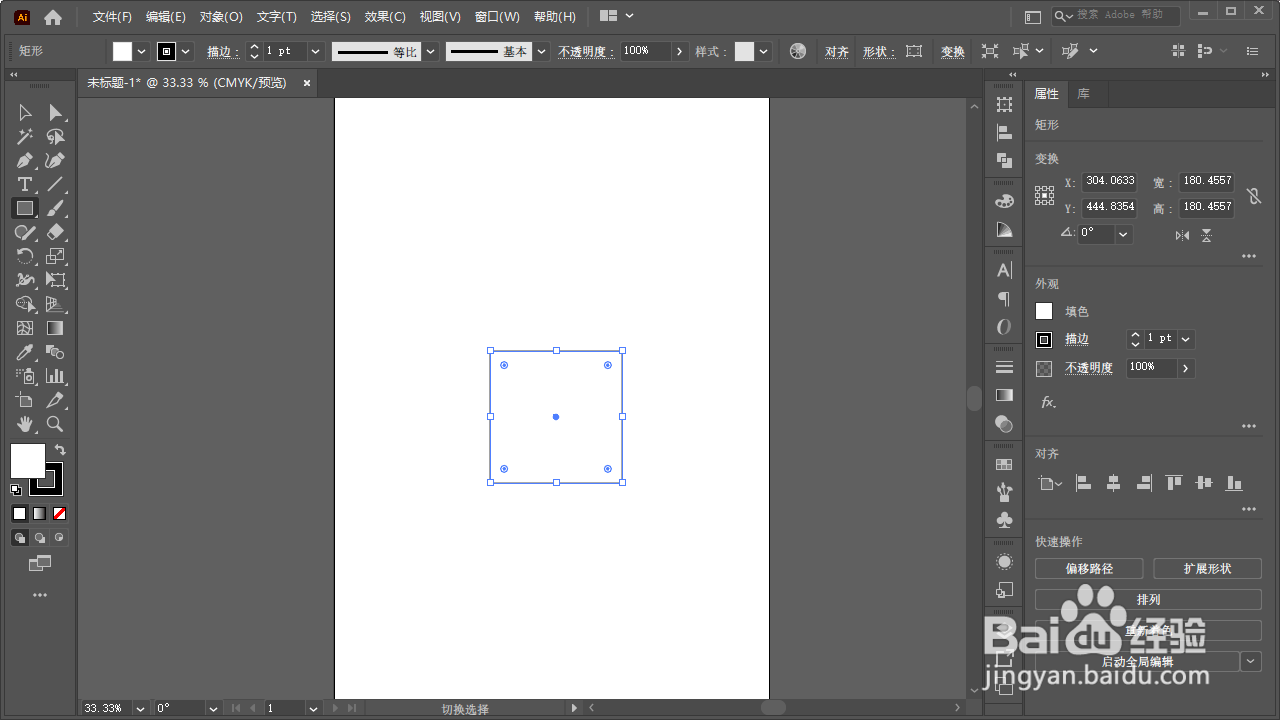Select the Zoom tool

(56, 424)
